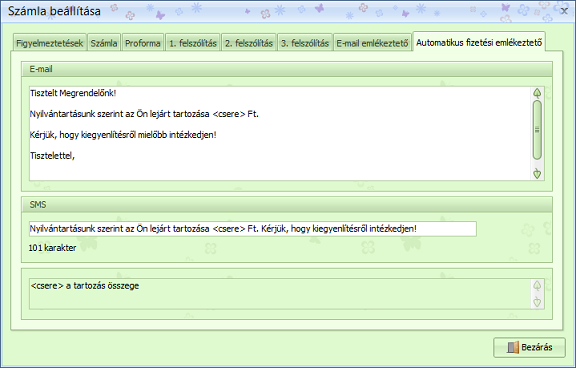576x368 pixels.
Task: Open the Számla tab
Action: (104, 43)
